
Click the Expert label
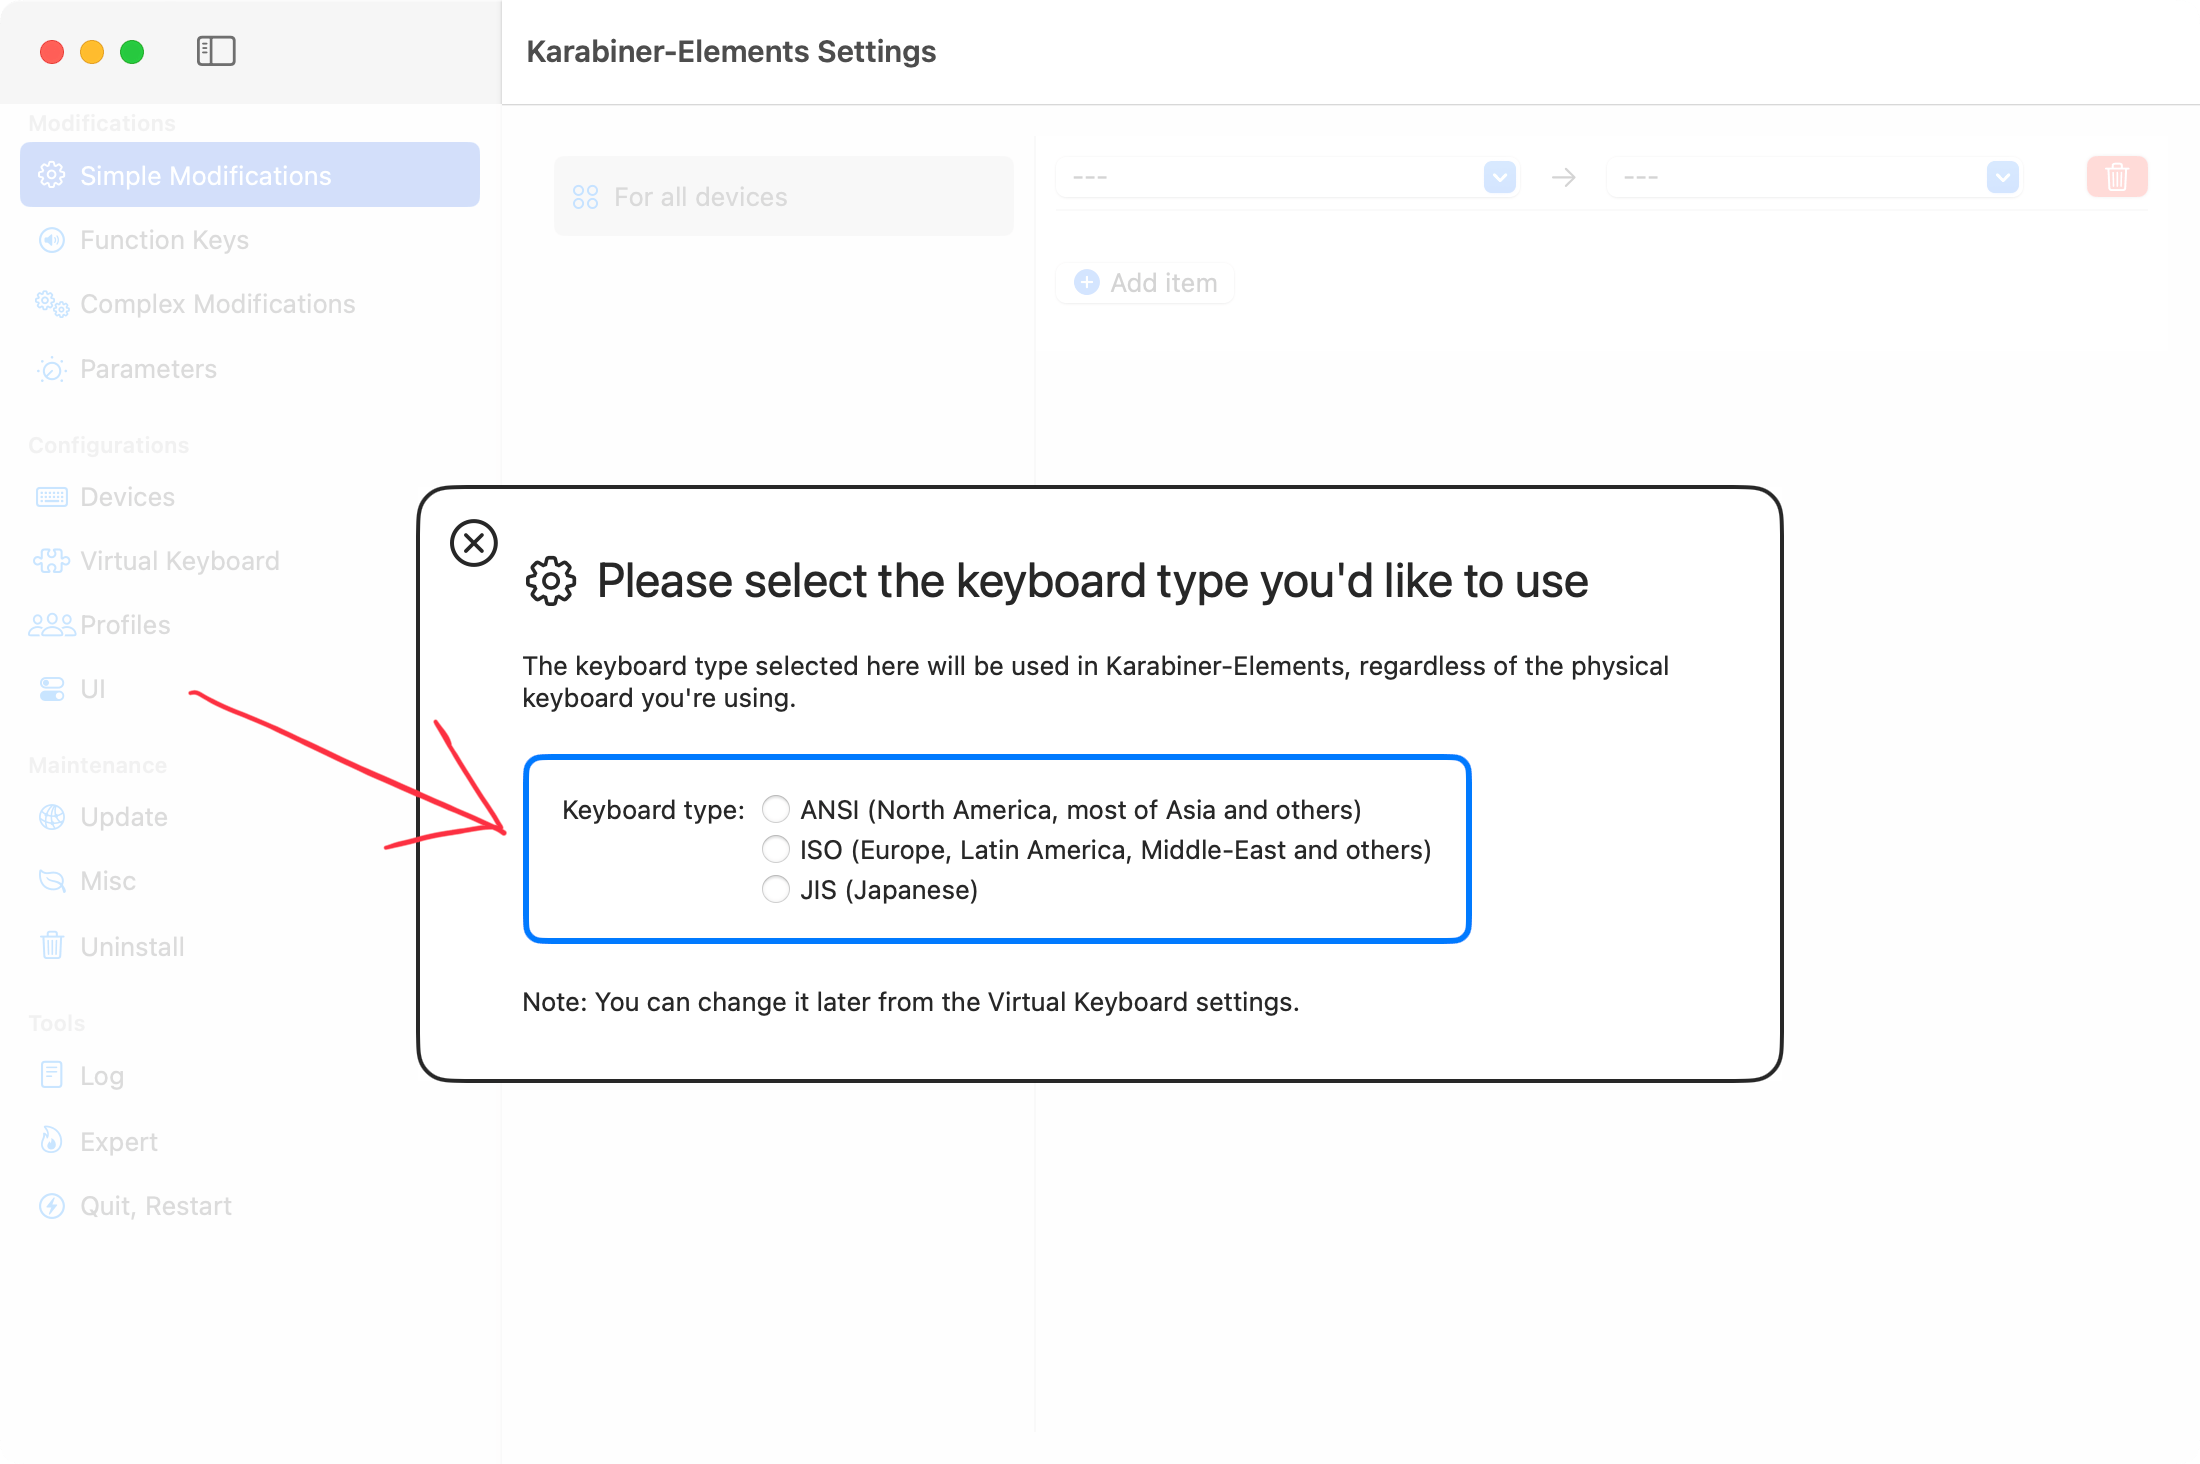point(119,1142)
